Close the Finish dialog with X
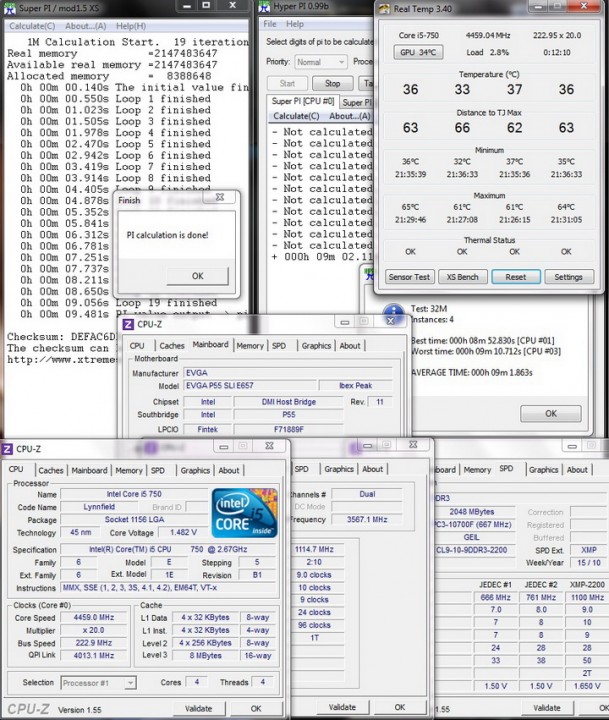The height and width of the screenshot is (720, 609). 220,197
